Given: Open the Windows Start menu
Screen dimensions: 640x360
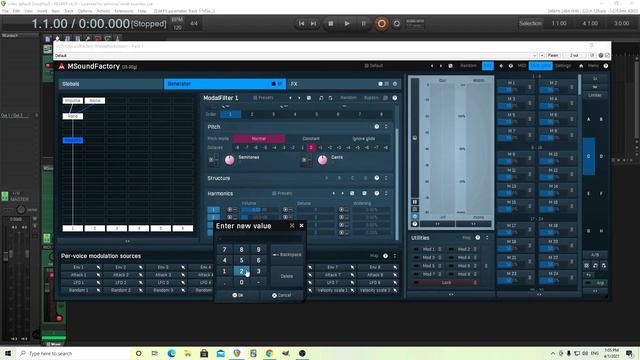Looking at the screenshot, I should (8, 353).
